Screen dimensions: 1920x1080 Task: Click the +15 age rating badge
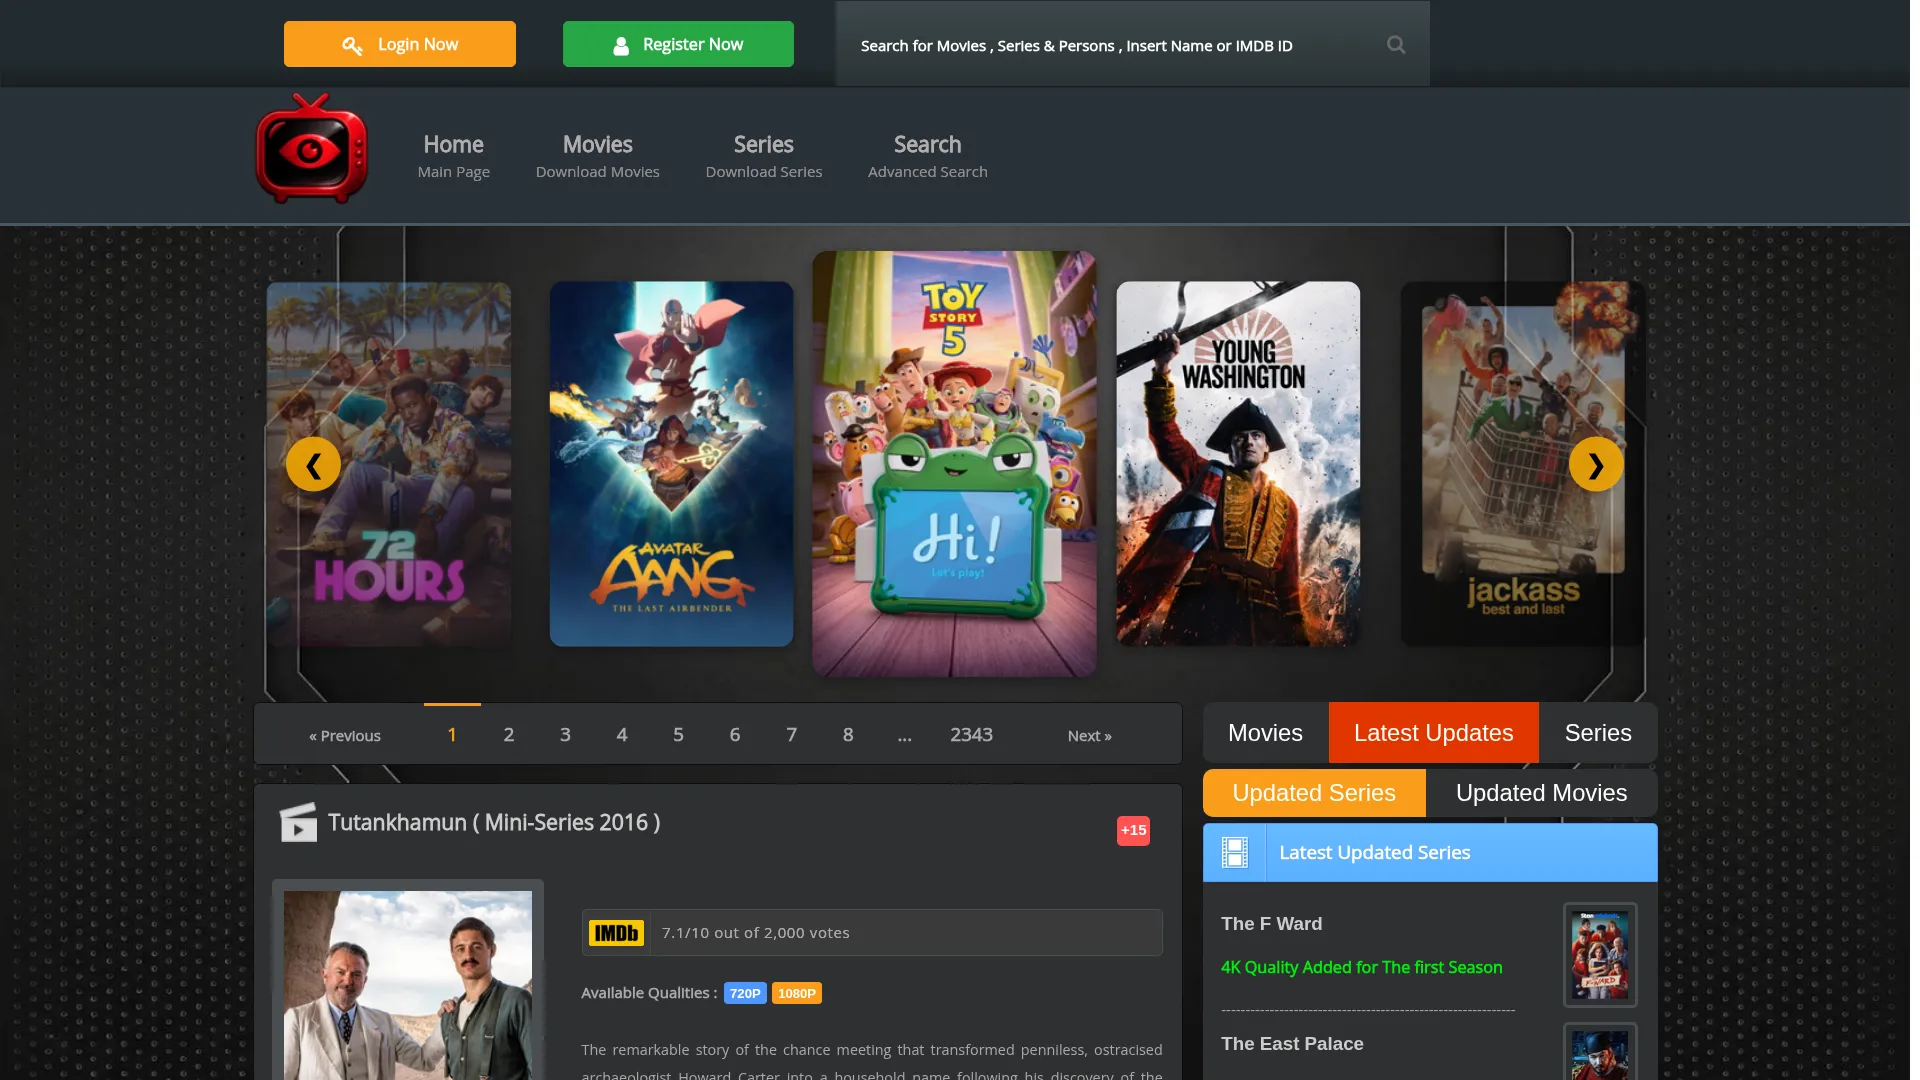pyautogui.click(x=1133, y=830)
